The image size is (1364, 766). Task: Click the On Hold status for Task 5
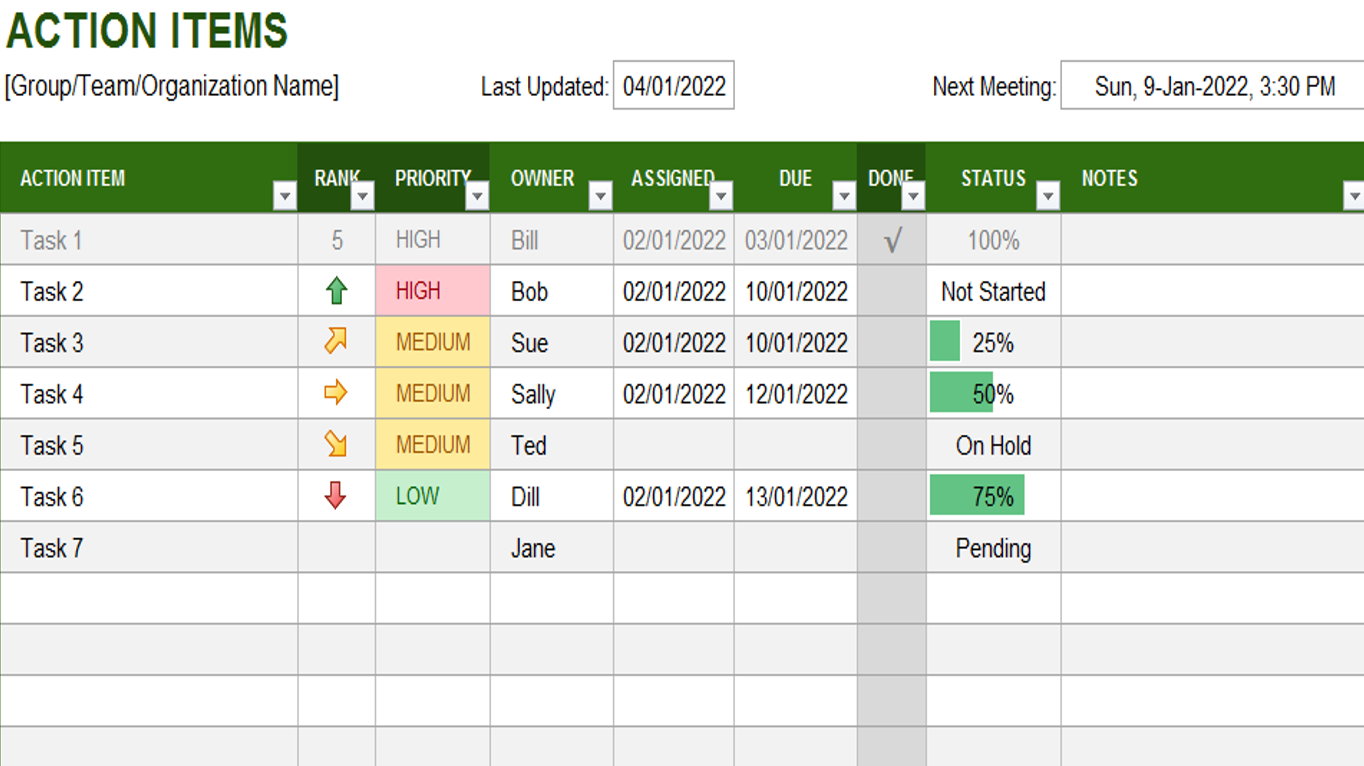[x=993, y=444]
